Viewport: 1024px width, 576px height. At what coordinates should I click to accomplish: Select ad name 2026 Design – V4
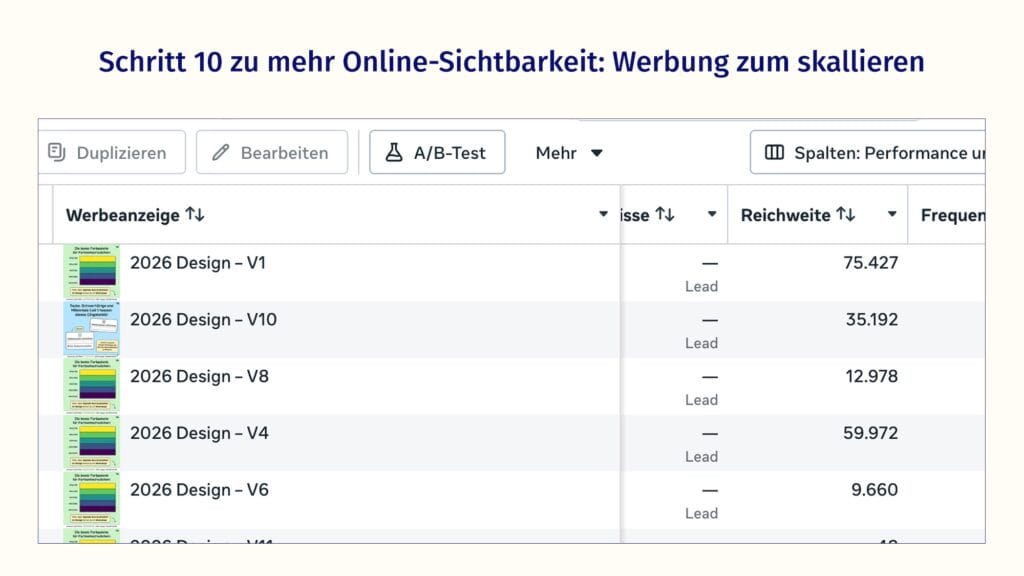pos(199,433)
